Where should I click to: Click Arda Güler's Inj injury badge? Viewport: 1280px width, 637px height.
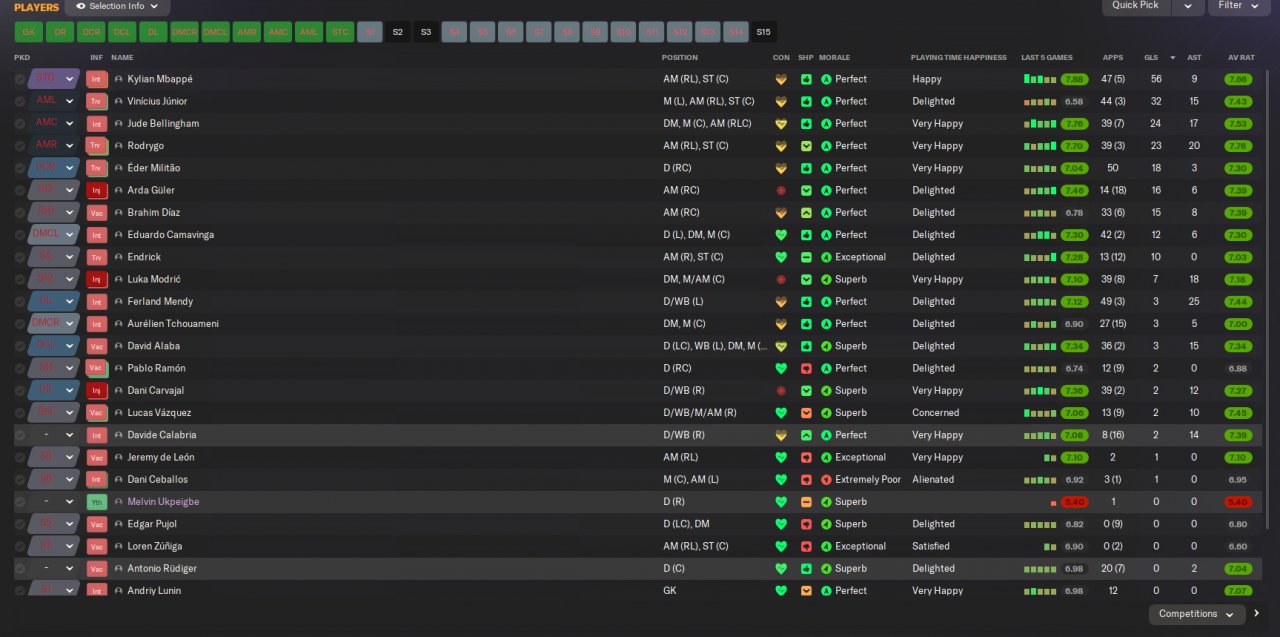pos(96,190)
